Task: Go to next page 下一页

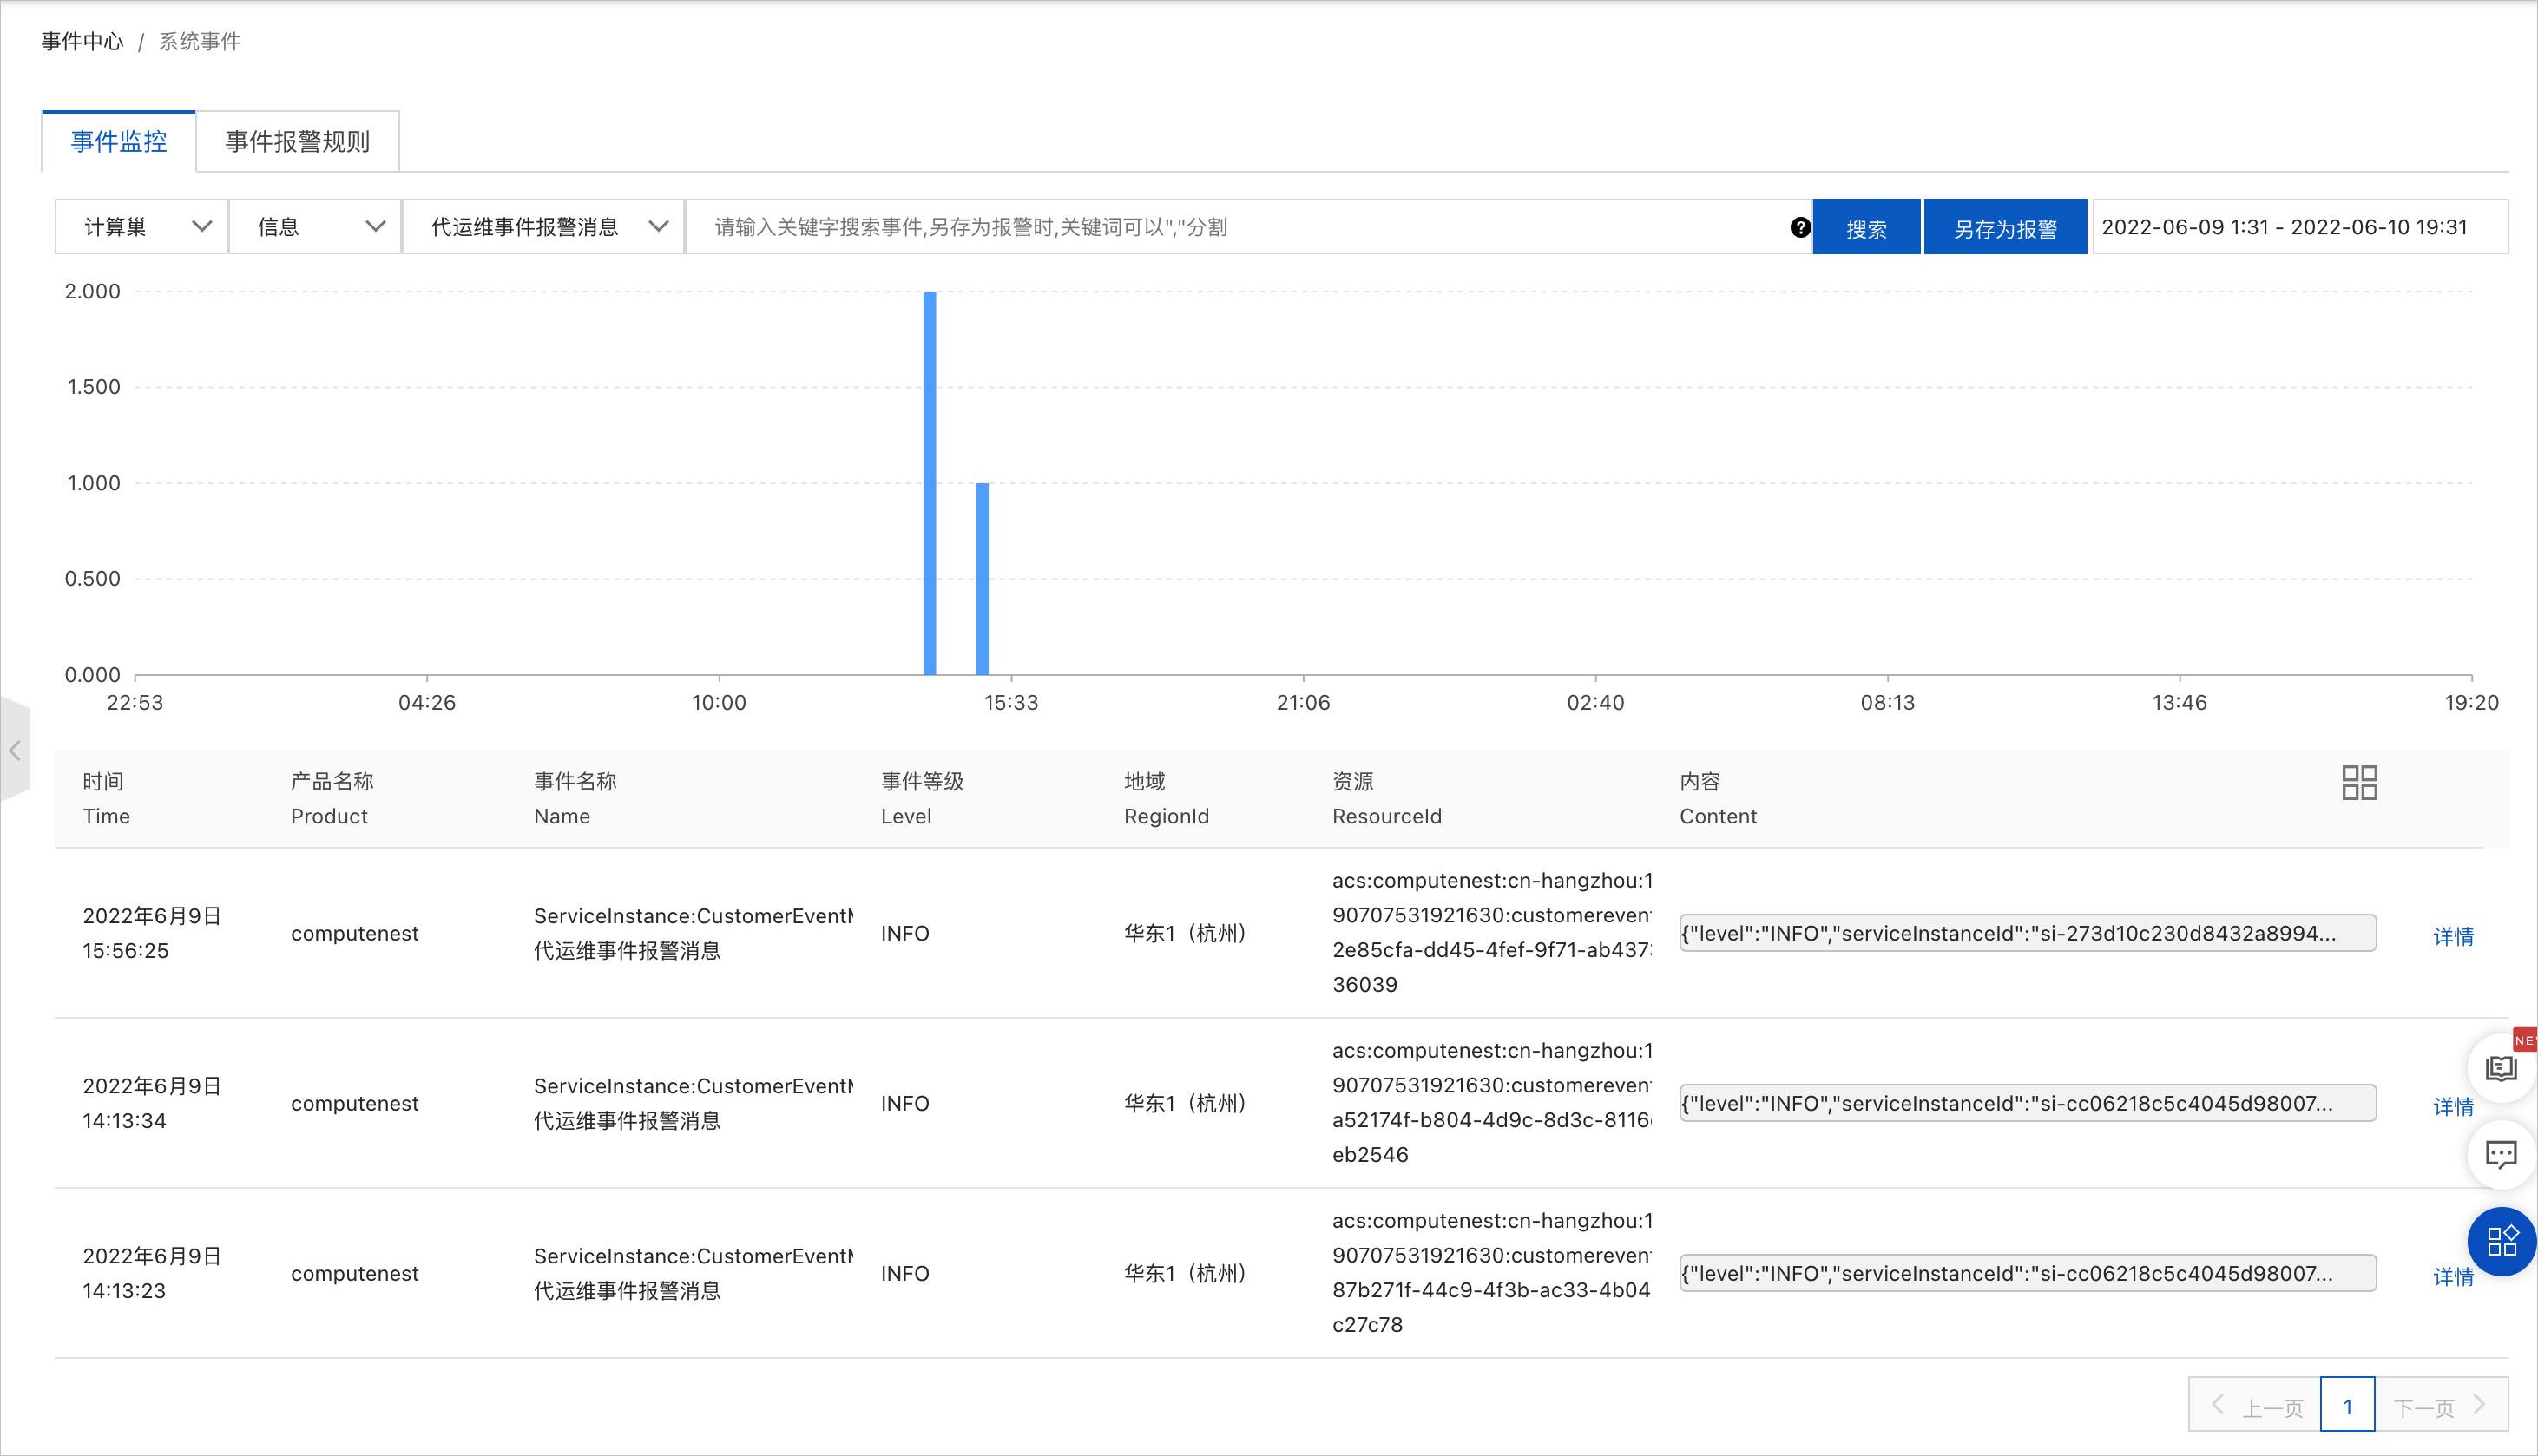Action: [2441, 1405]
